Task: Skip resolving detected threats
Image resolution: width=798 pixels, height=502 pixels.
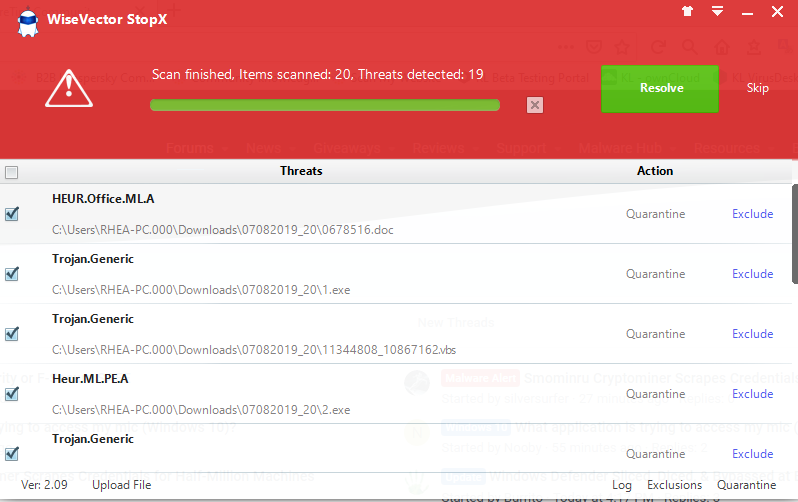Action: coord(757,88)
